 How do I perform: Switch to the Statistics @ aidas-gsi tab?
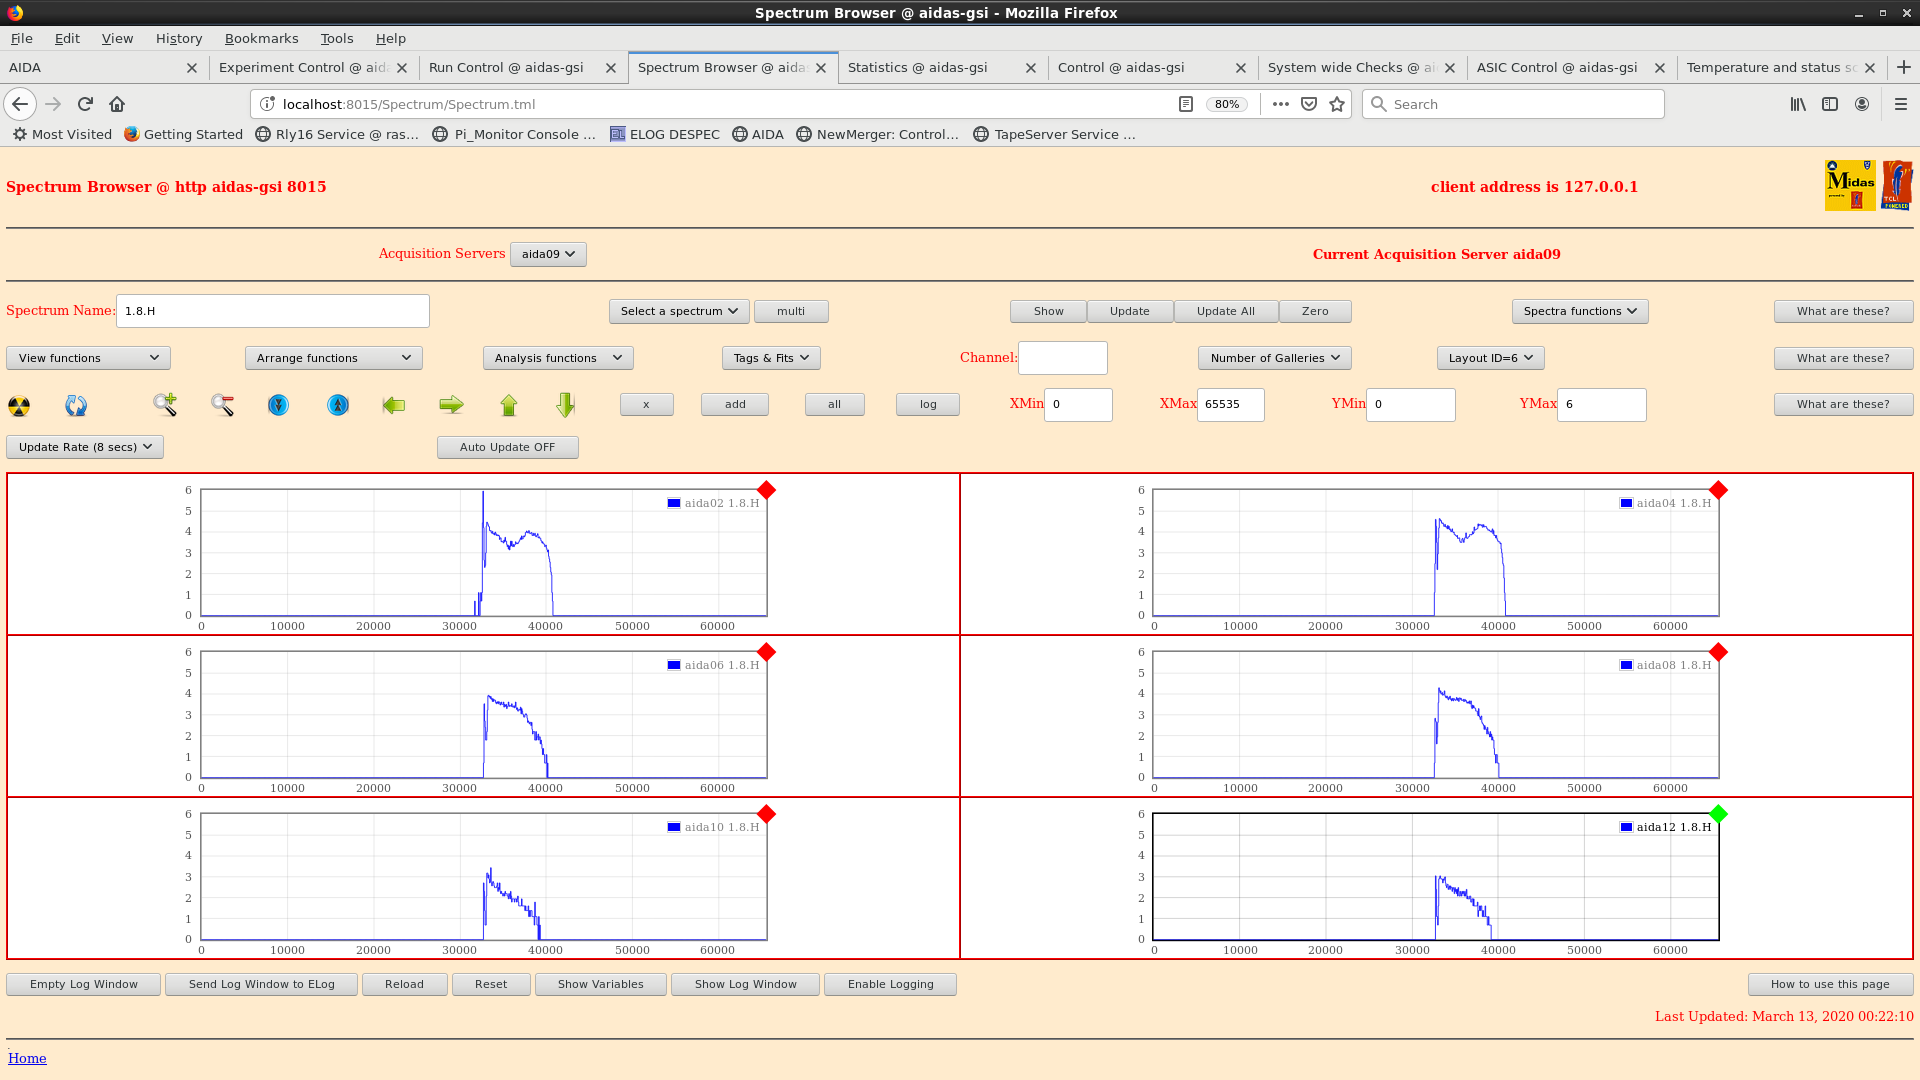pos(917,68)
